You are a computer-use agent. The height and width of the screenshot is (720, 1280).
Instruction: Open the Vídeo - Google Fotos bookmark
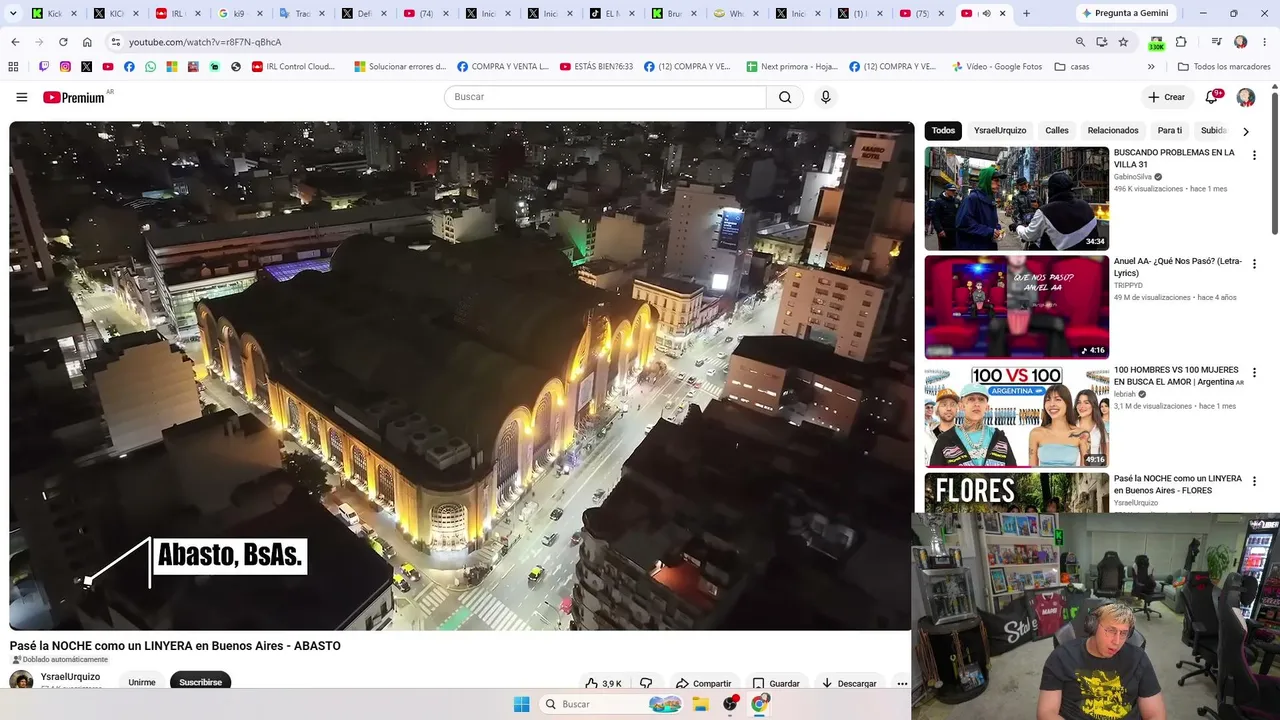pos(997,67)
